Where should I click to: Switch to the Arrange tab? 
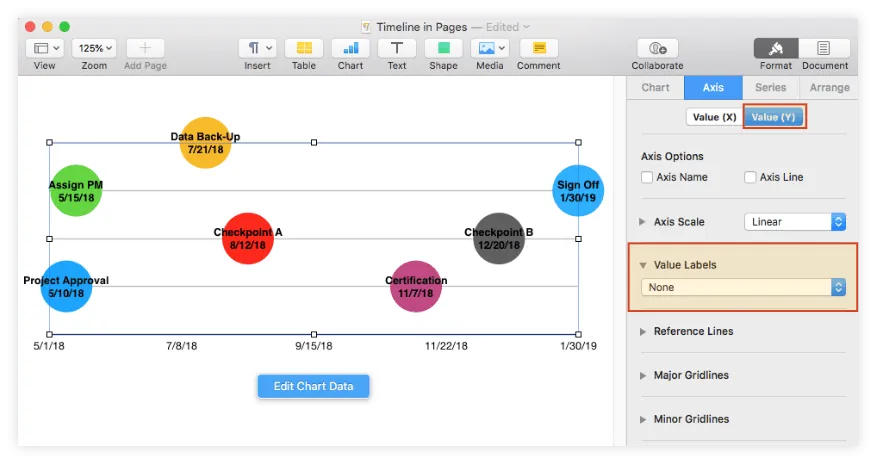829,87
